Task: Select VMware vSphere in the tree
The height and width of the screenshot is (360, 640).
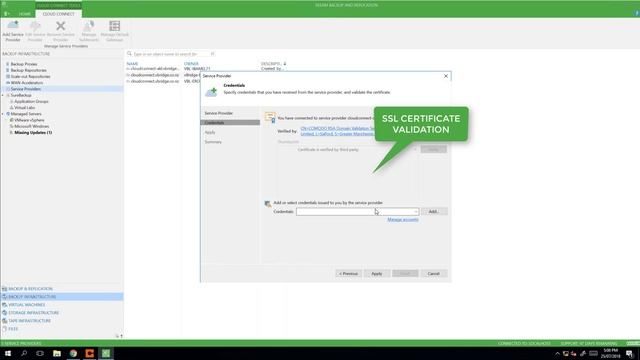Action: coord(29,120)
